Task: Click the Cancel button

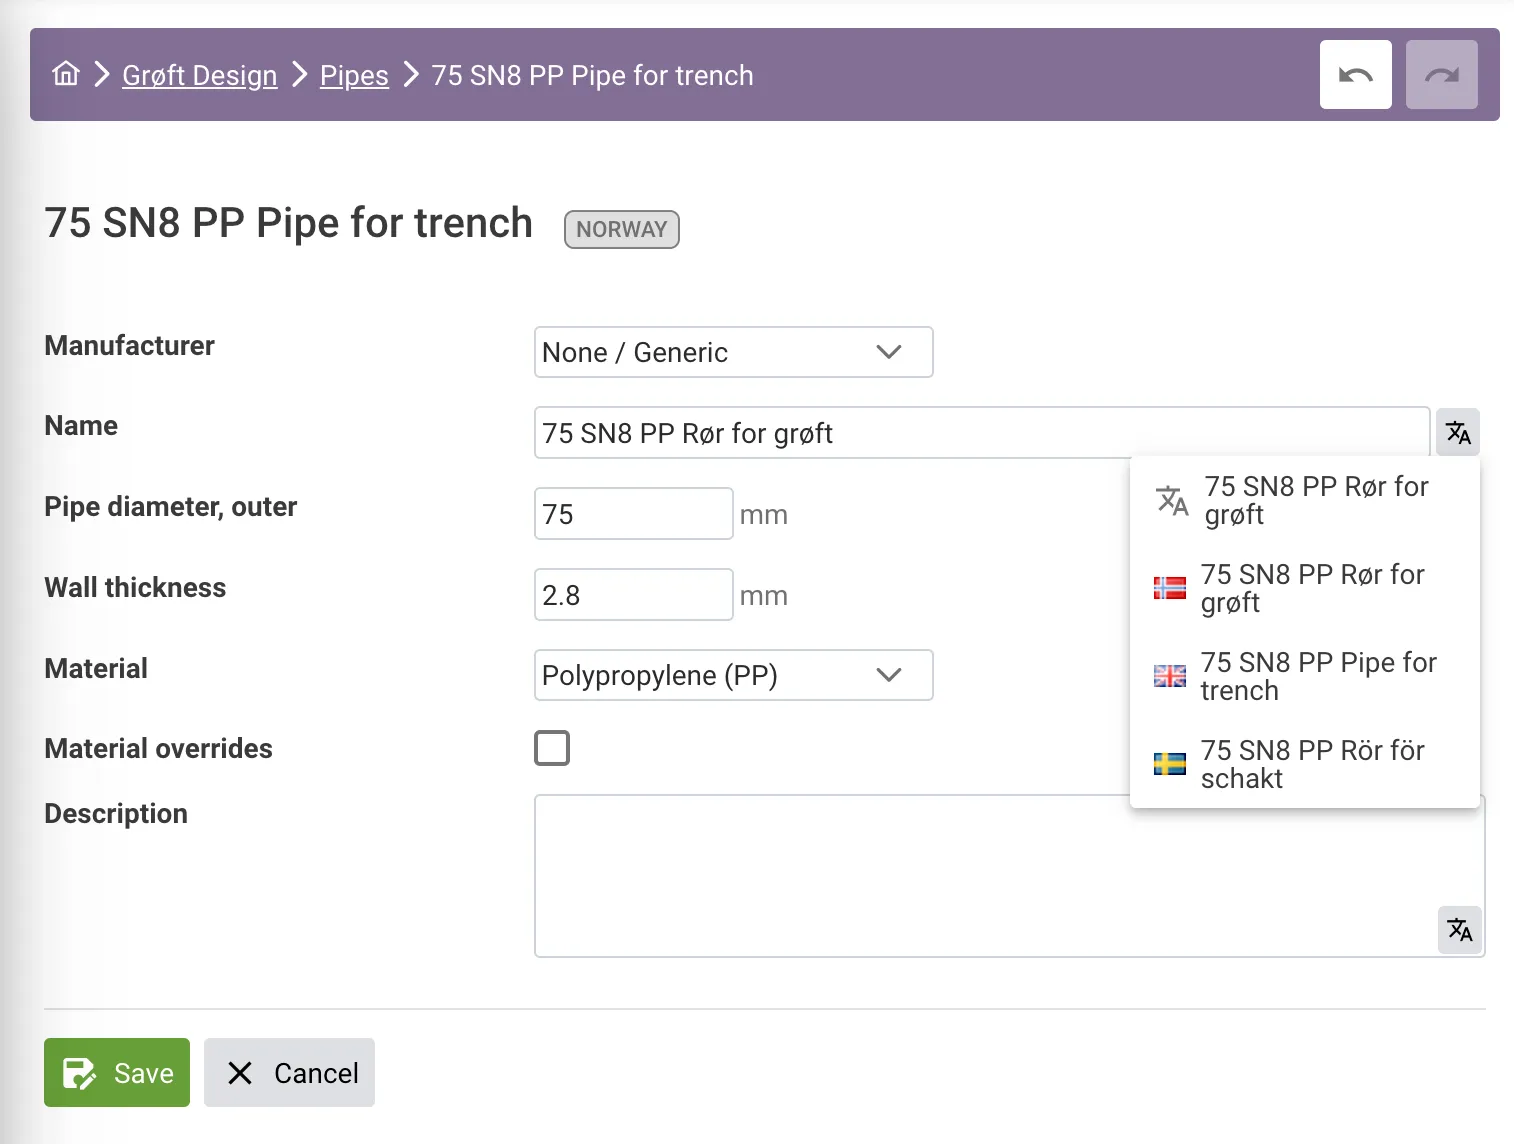Action: coord(289,1073)
